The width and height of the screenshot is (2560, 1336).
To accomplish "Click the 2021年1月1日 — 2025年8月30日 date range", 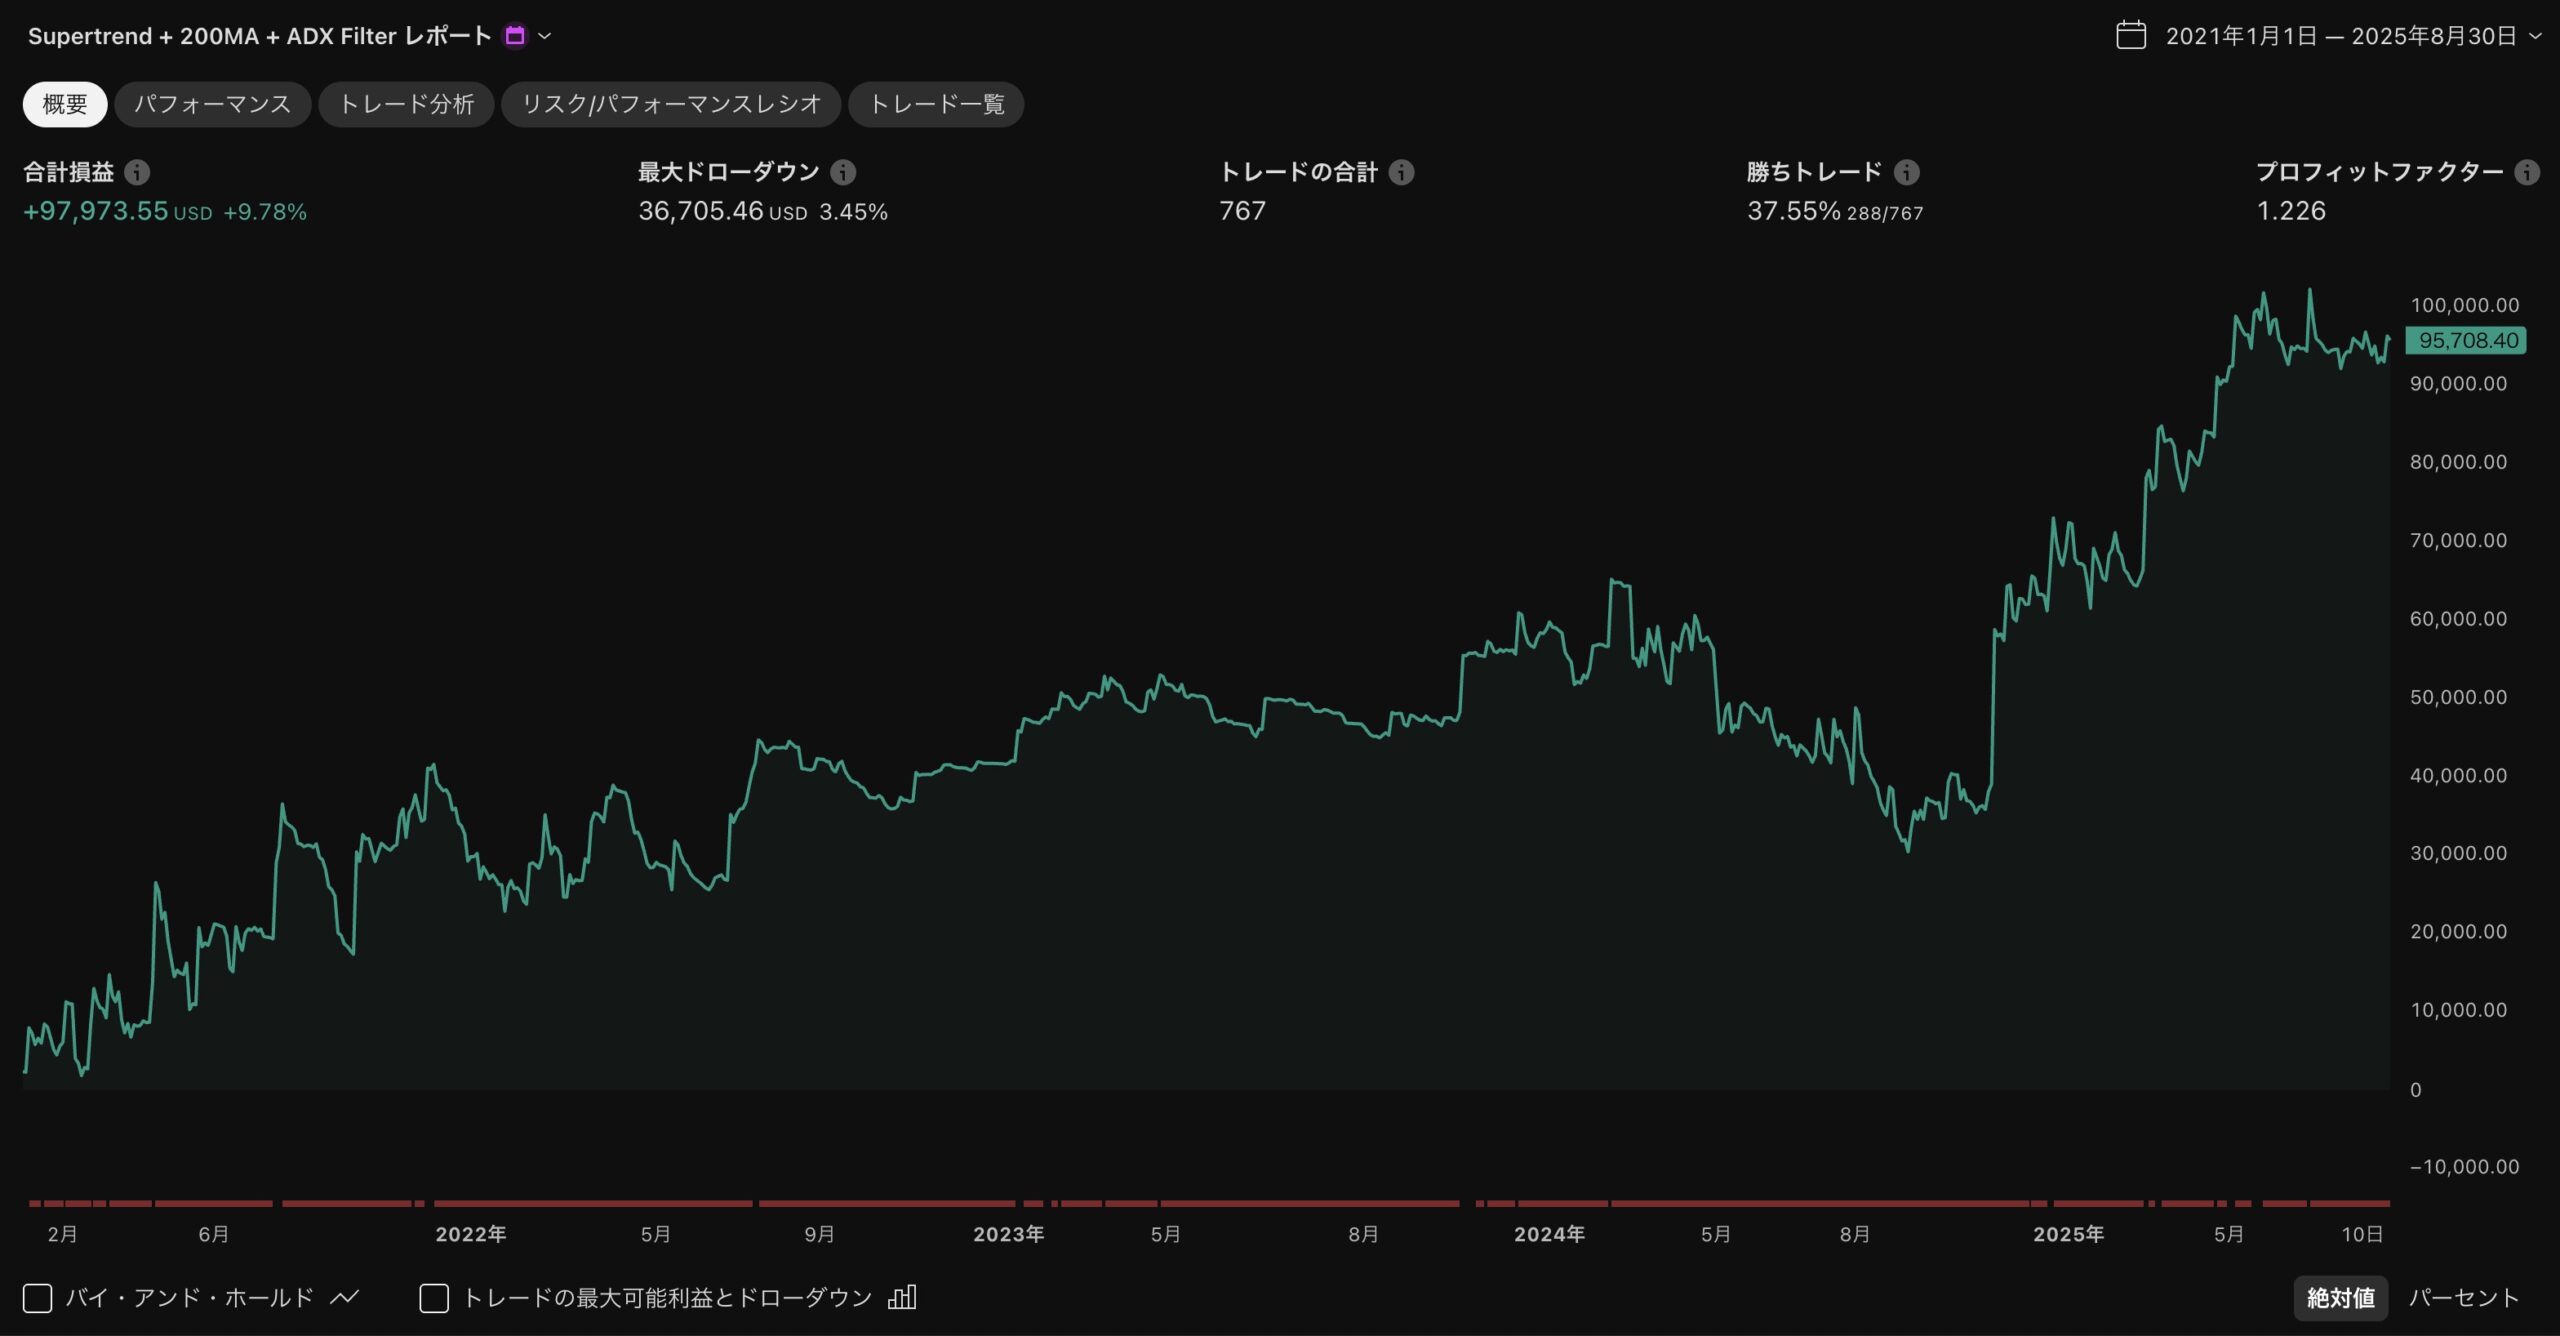I will click(x=2340, y=36).
